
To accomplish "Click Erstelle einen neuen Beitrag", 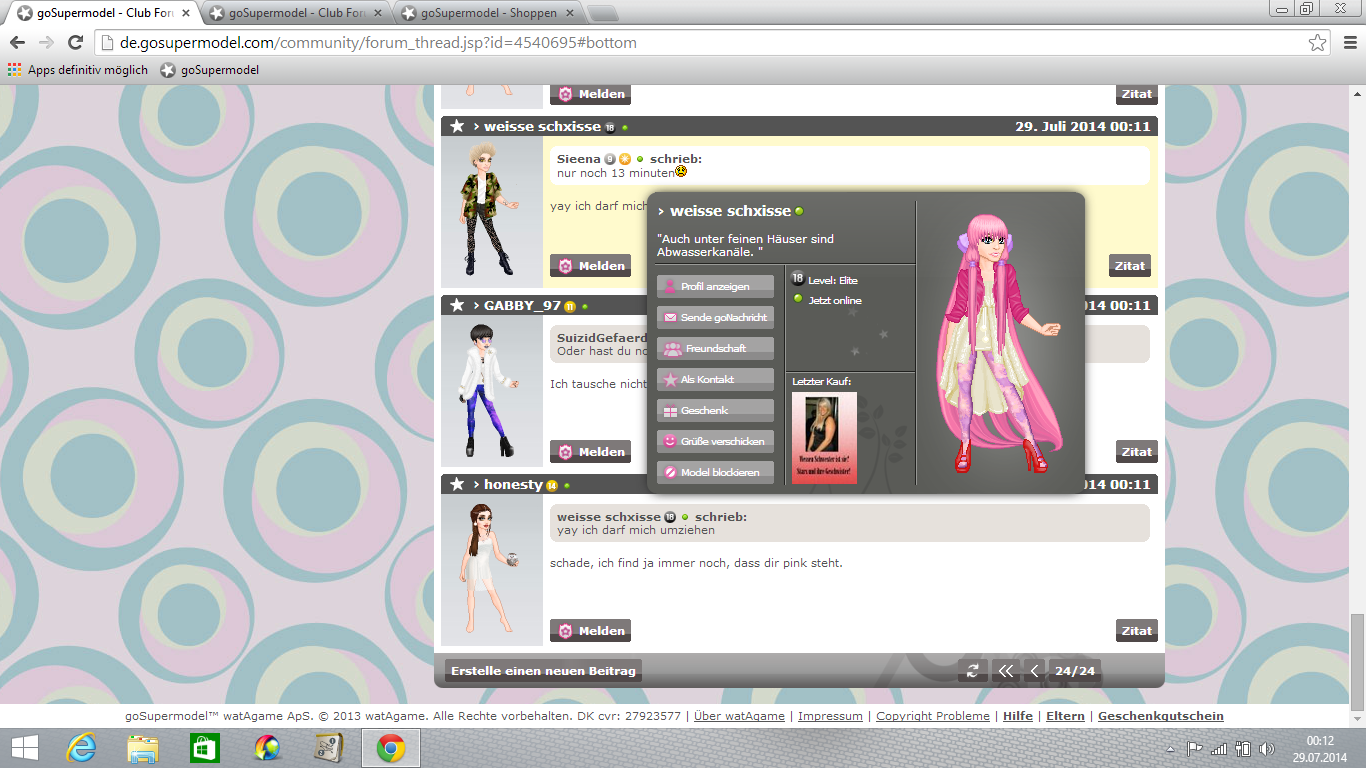I will point(543,671).
